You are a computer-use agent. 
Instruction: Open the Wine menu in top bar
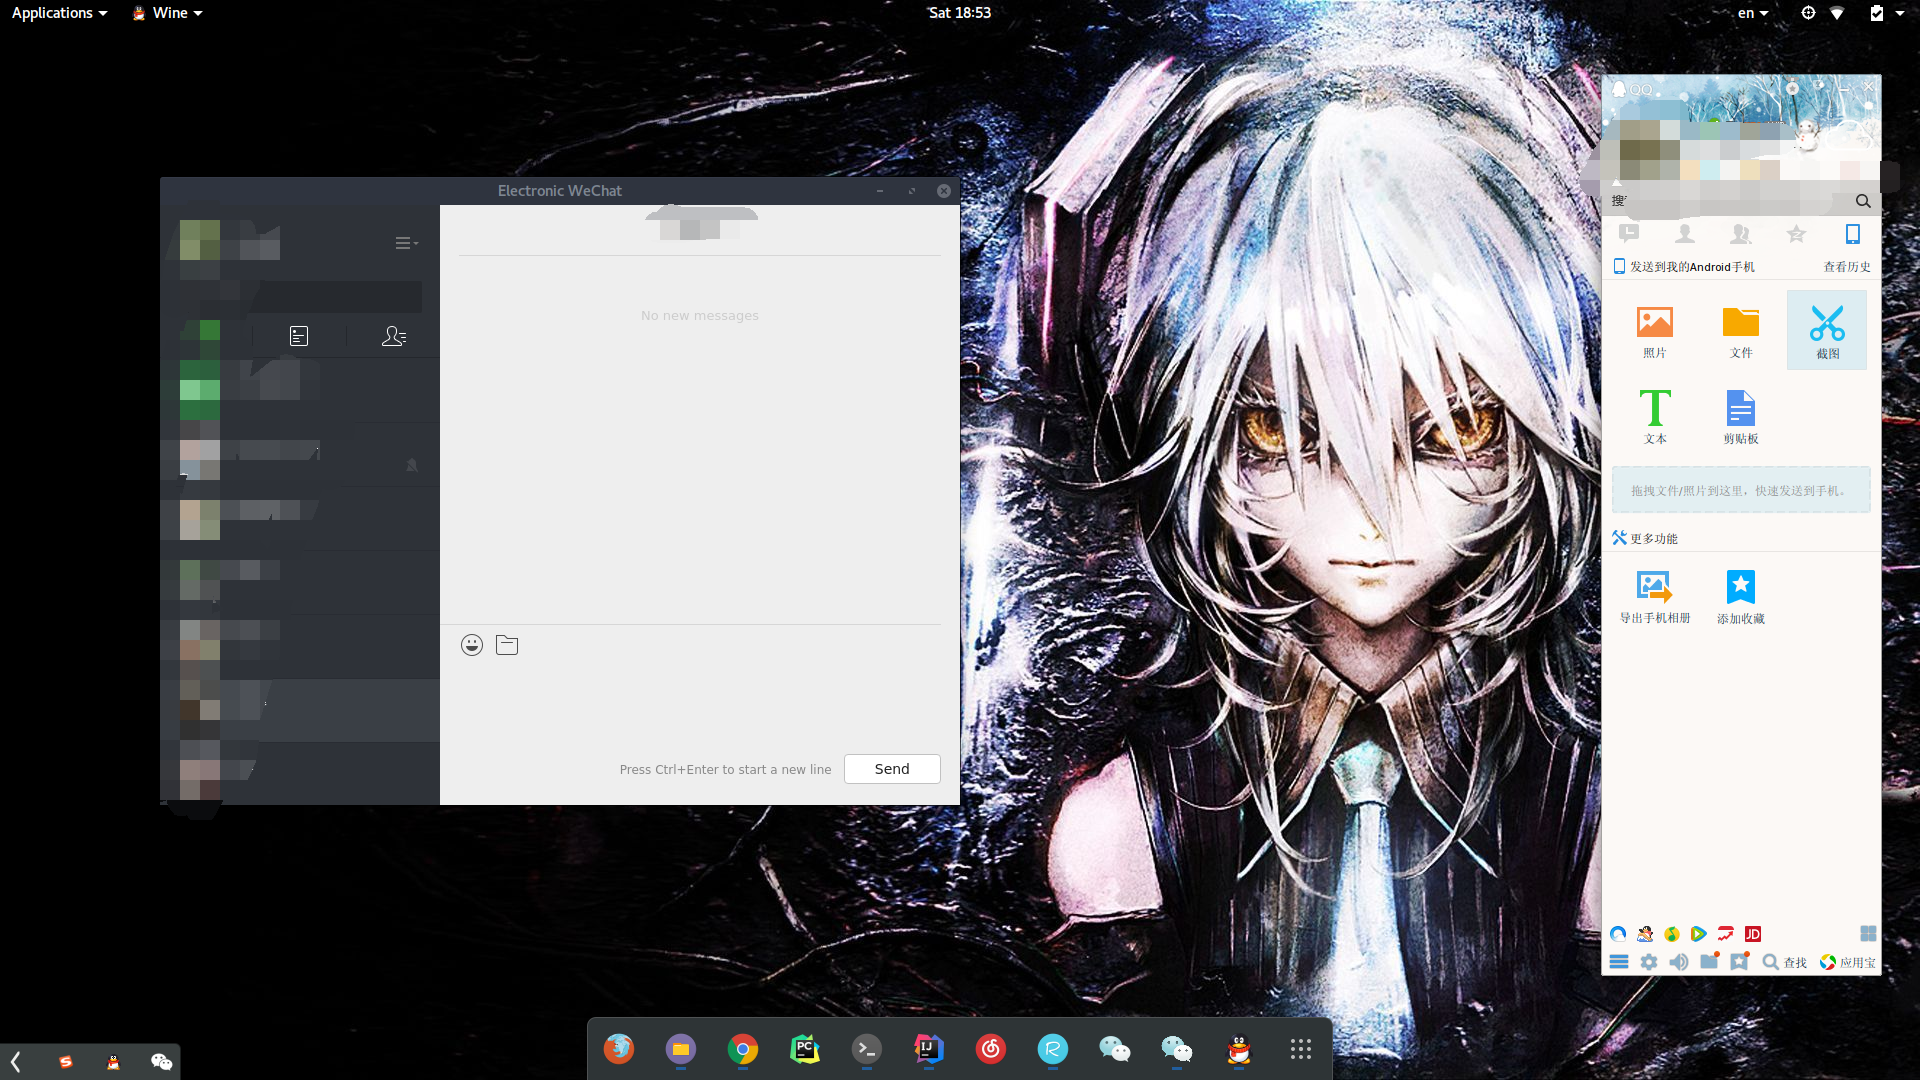pos(168,13)
